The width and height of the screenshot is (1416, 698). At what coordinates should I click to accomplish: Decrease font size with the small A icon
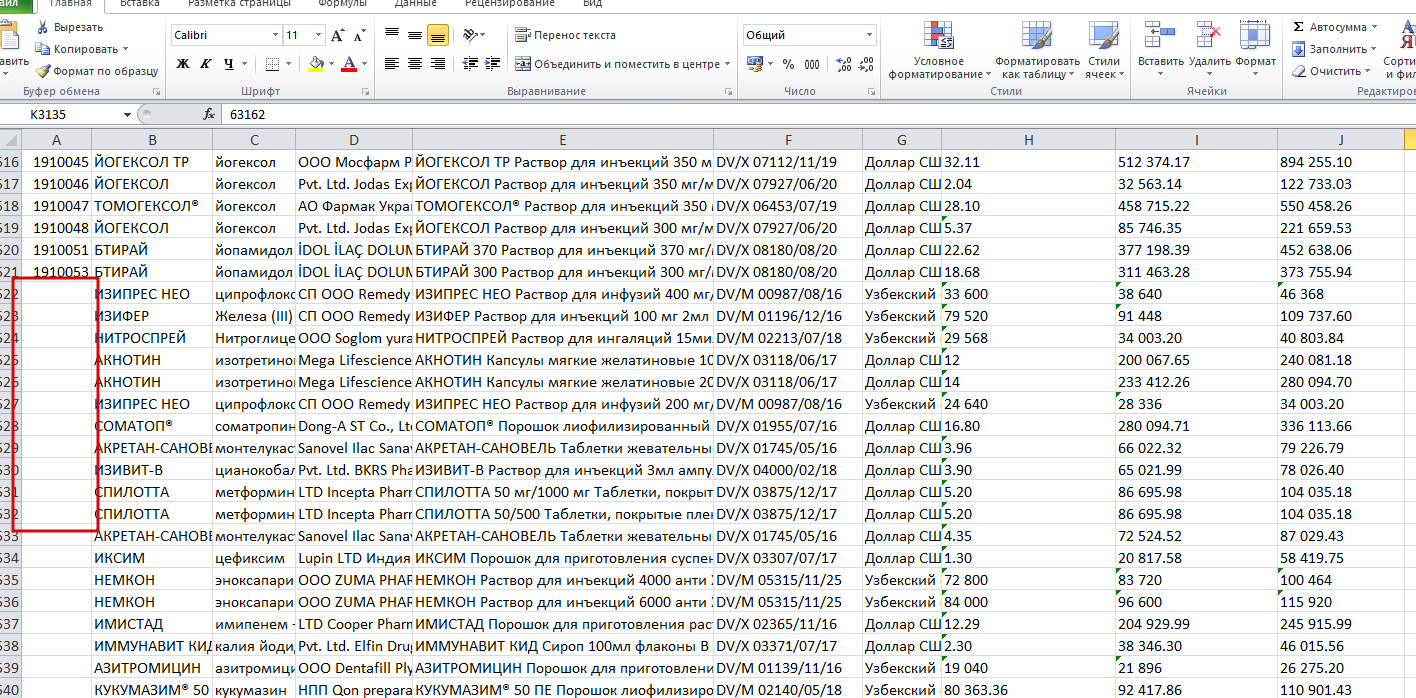(358, 36)
